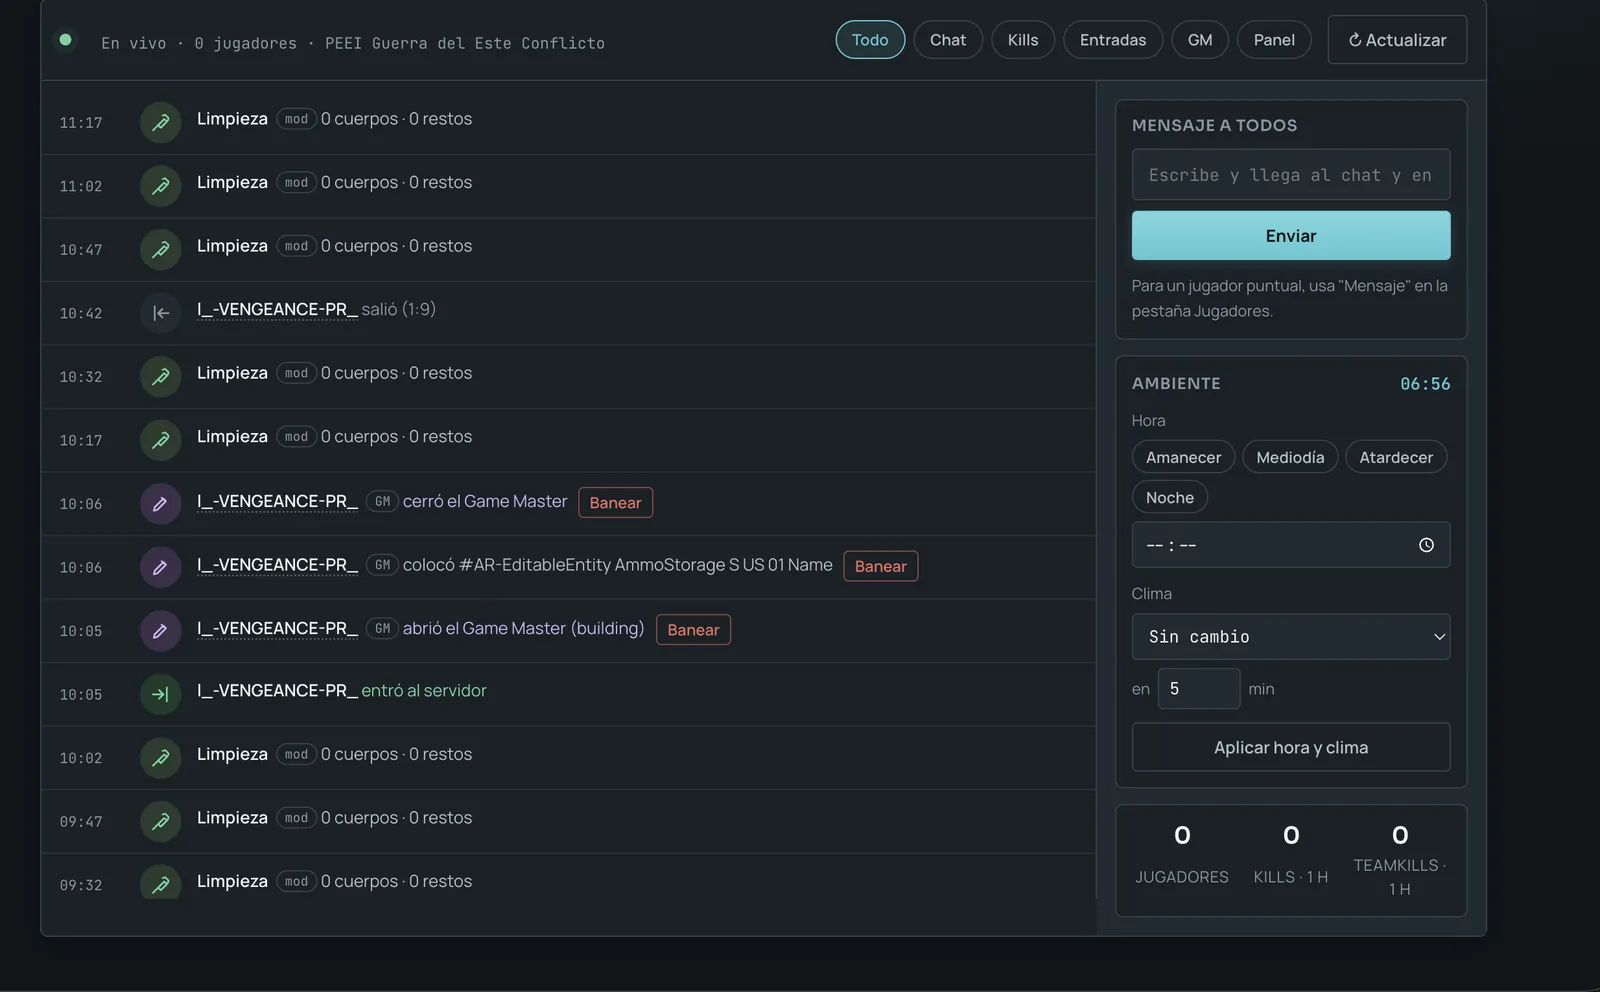1600x992 pixels.
Task: Click the GM badge in the colocó row
Action: 382,565
